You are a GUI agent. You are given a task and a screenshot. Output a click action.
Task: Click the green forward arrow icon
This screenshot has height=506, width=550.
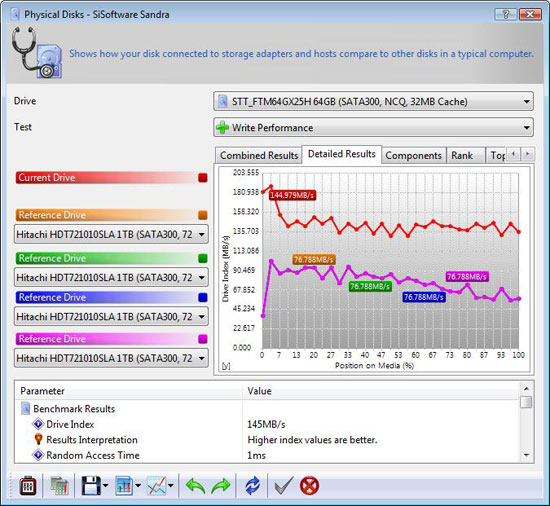click(221, 486)
